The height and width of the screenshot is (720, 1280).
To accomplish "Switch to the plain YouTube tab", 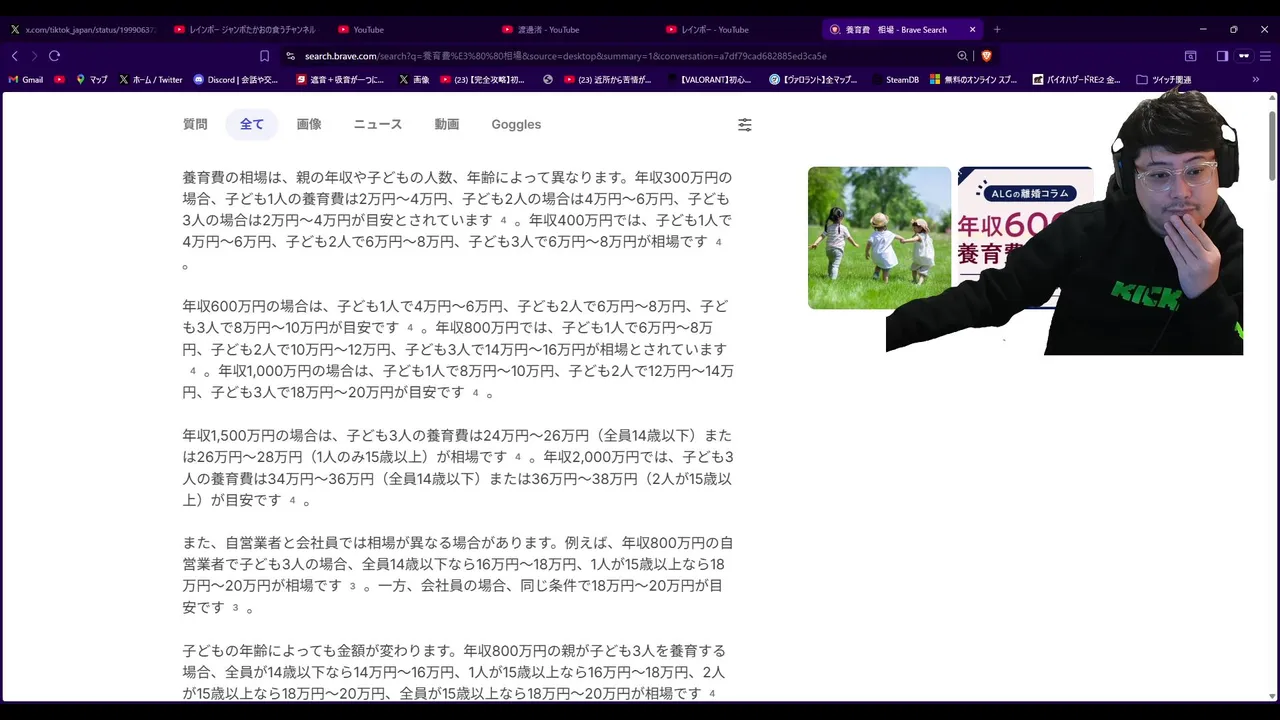I will 408,29.
